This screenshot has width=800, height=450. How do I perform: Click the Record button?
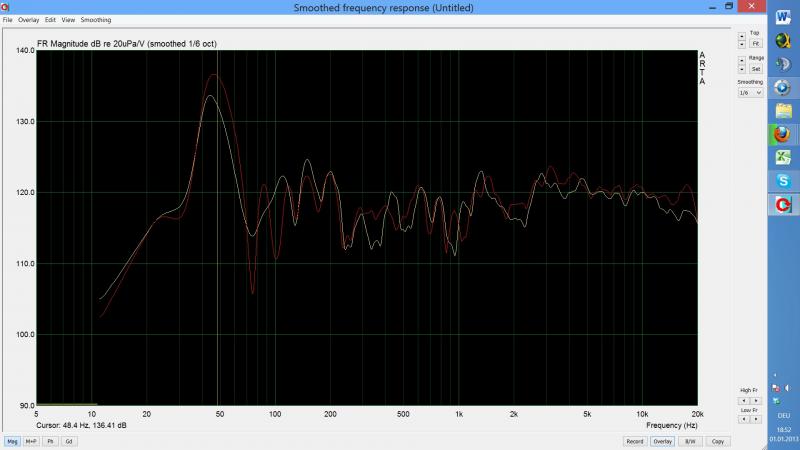click(x=634, y=441)
